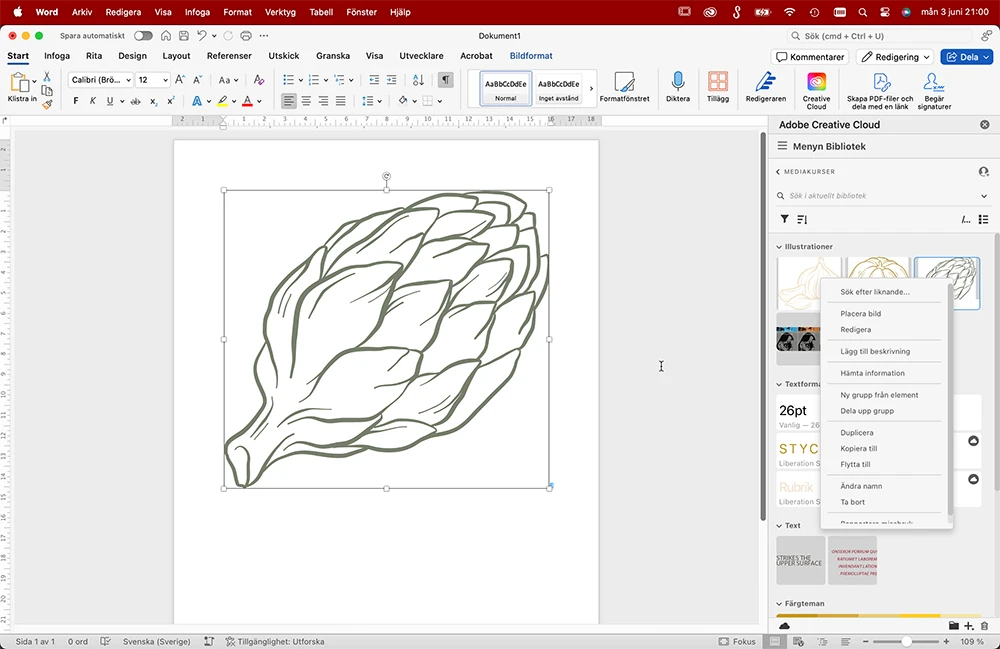Click Svenska (Sverige) language in status bar
The width and height of the screenshot is (1000, 649).
click(x=156, y=641)
